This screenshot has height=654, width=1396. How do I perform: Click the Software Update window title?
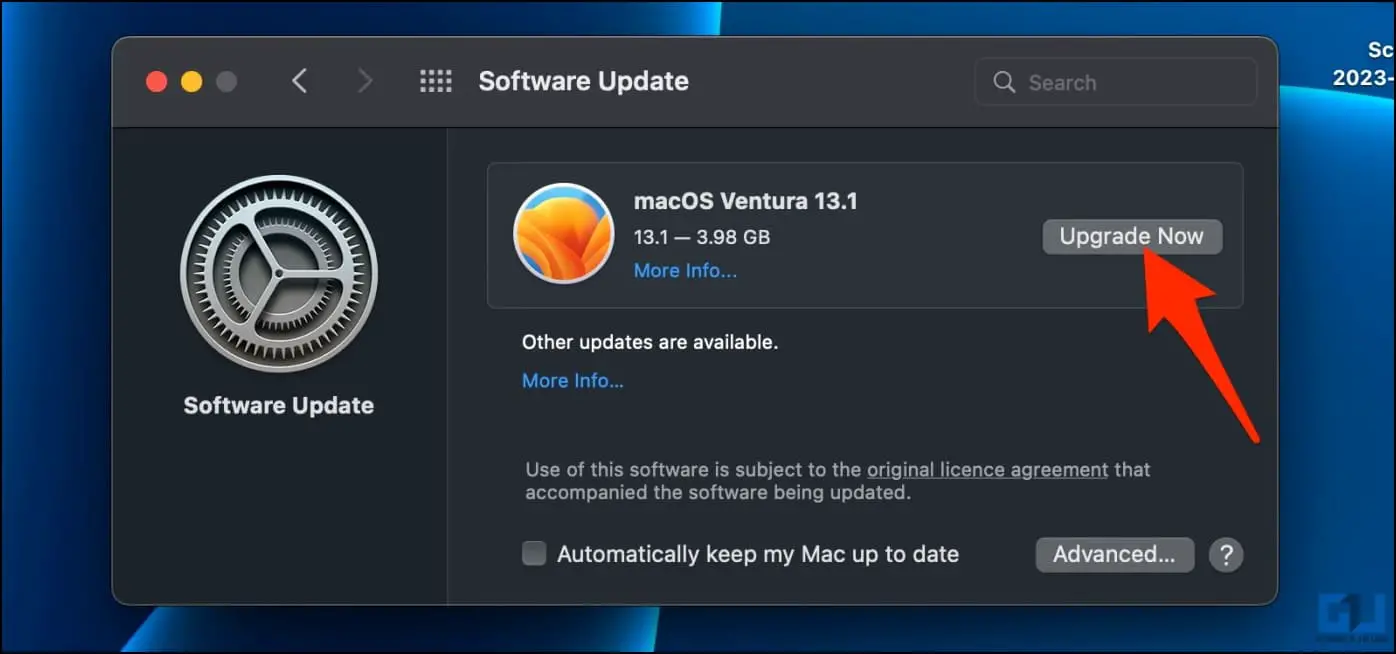click(x=584, y=81)
